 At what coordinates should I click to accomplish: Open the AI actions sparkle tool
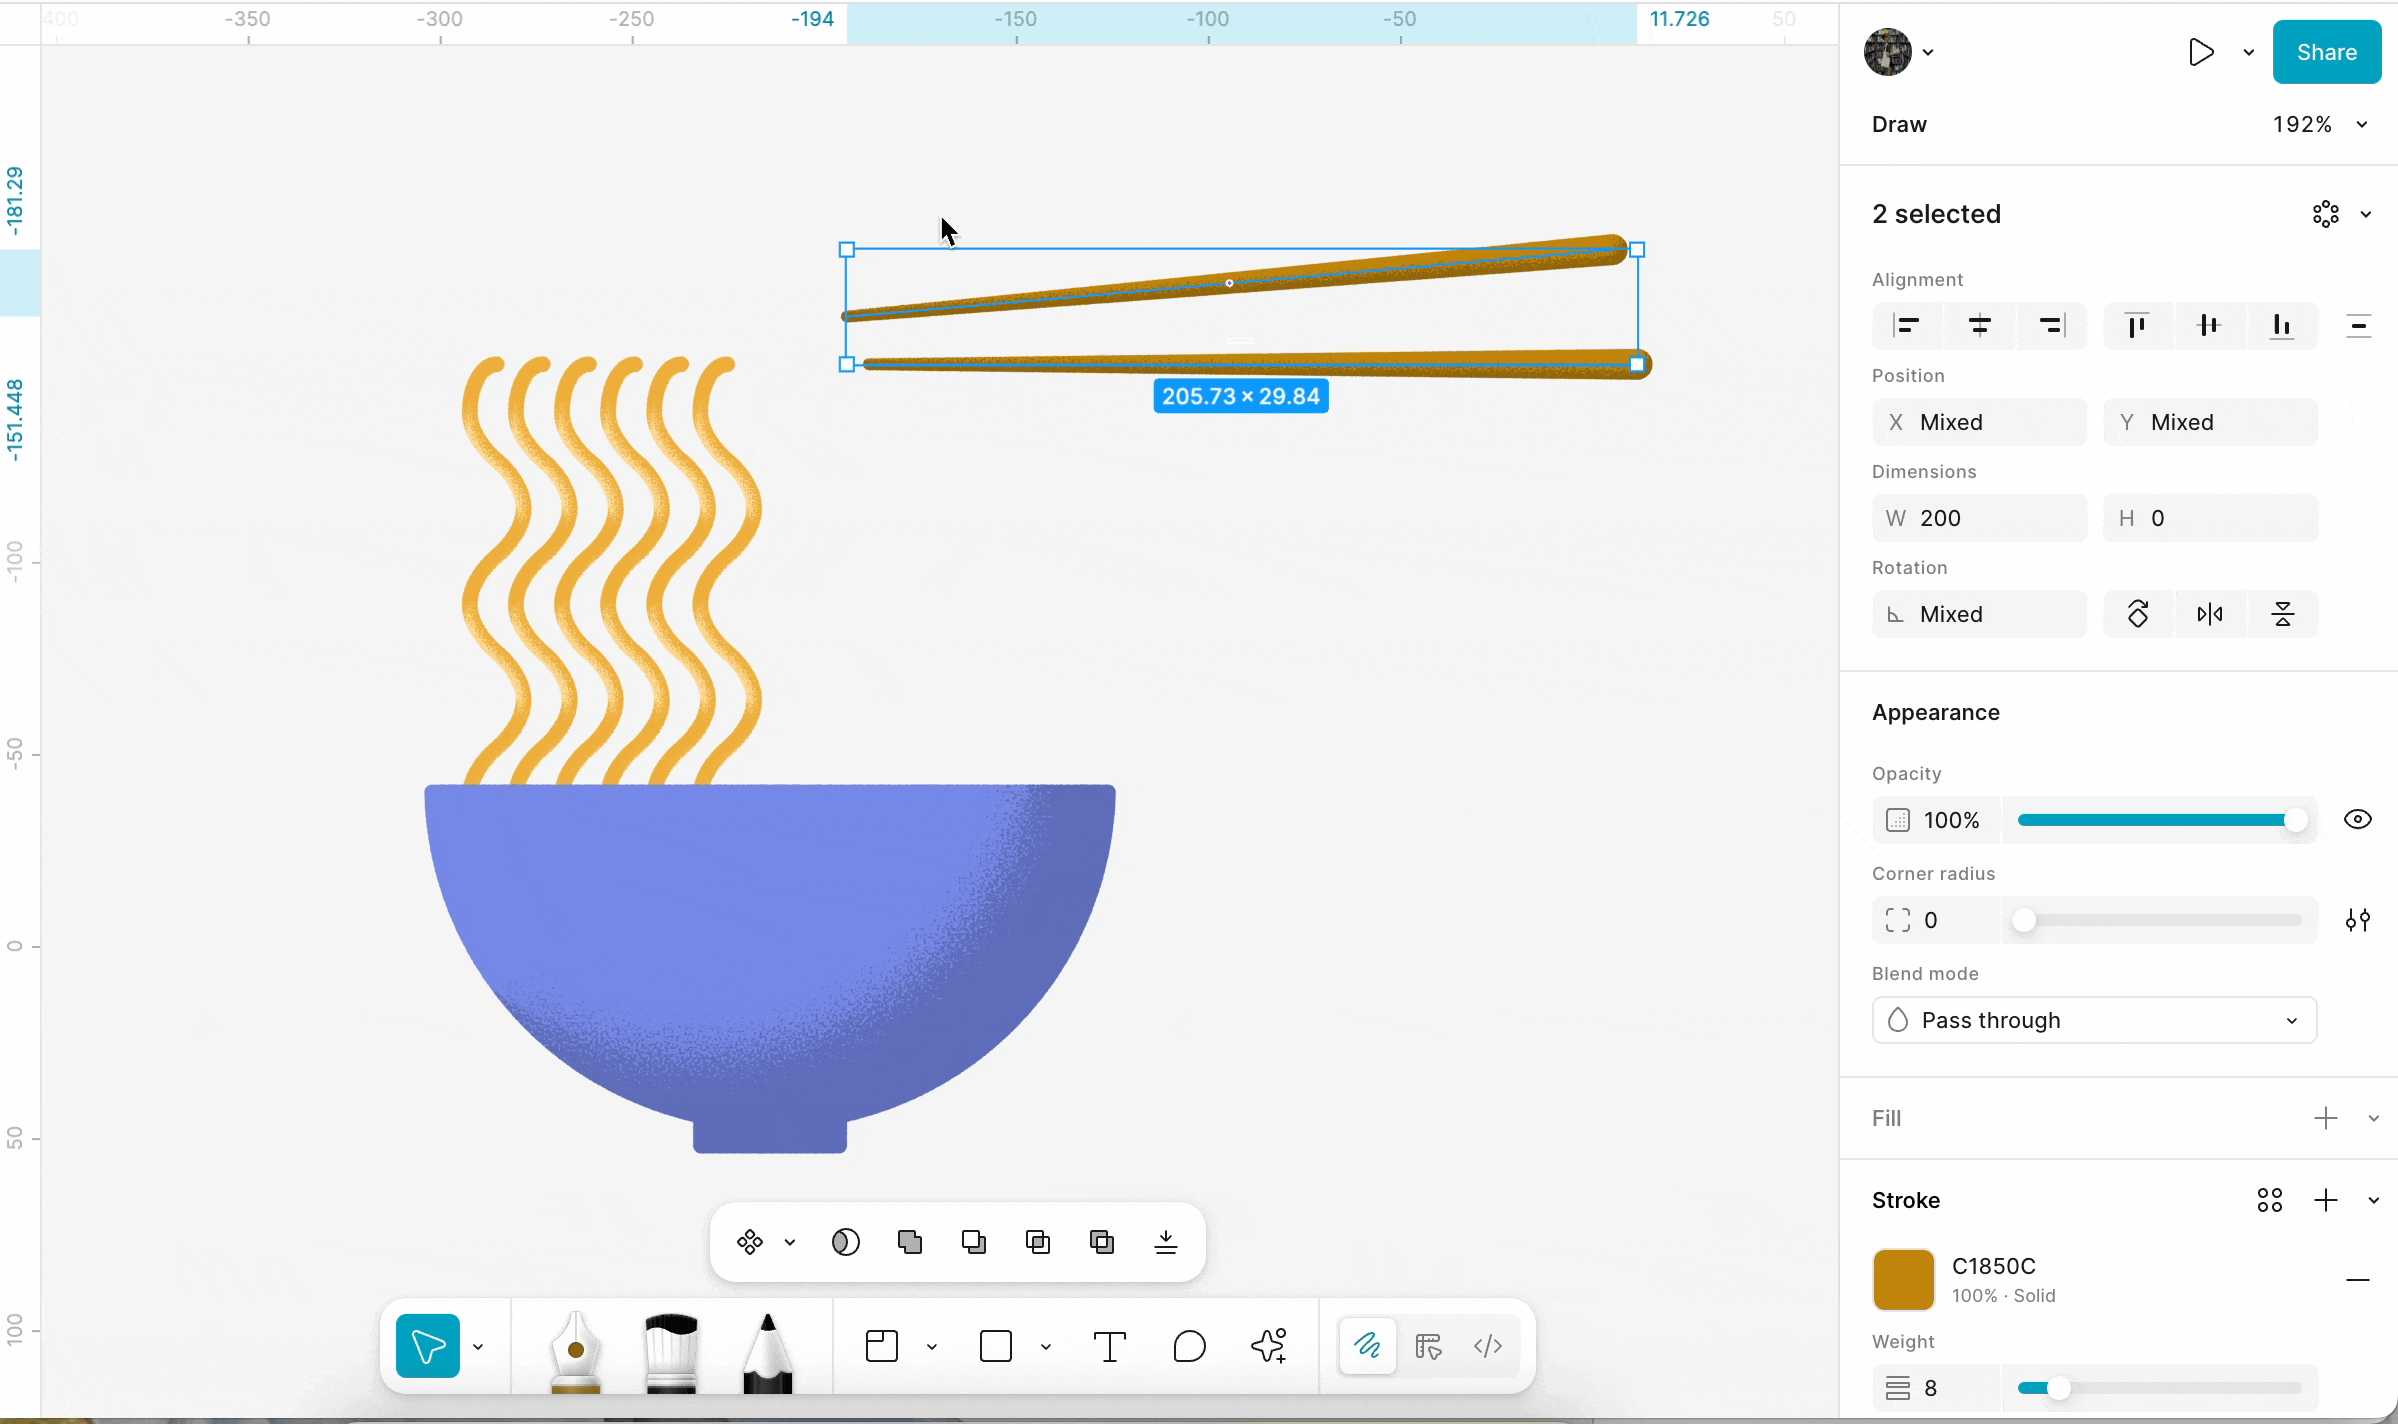pyautogui.click(x=1269, y=1346)
